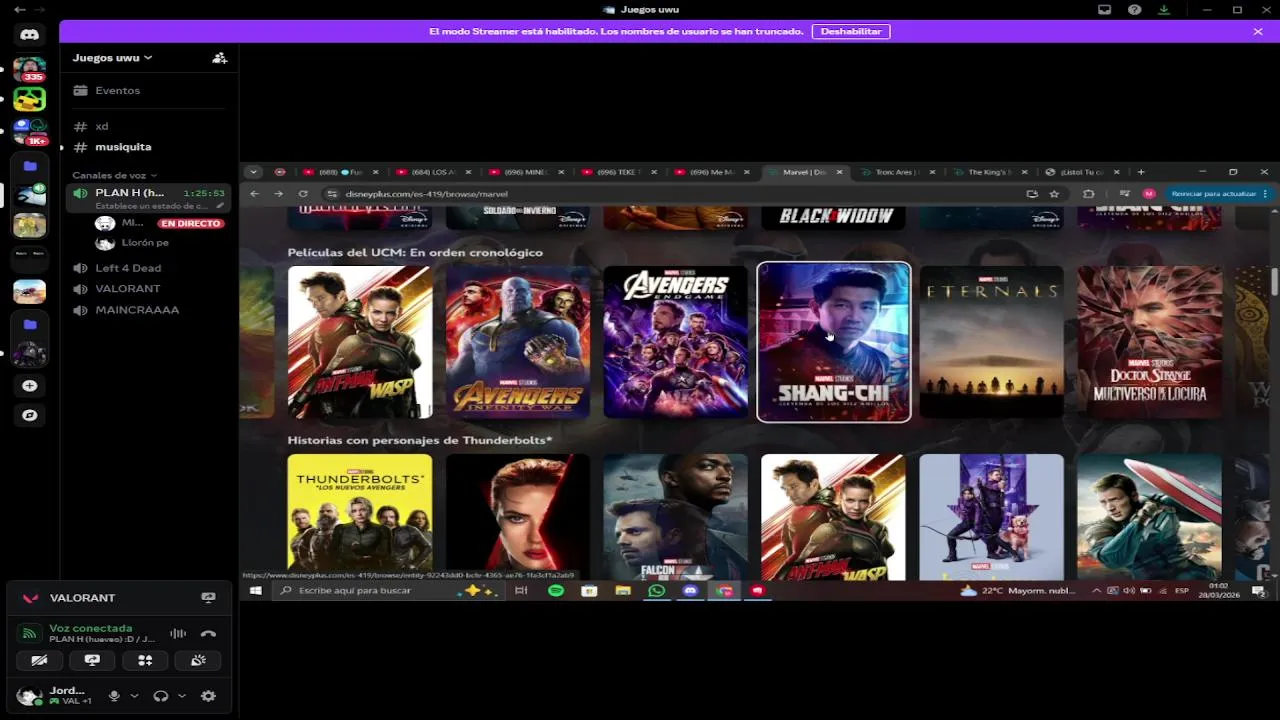Image resolution: width=1280 pixels, height=720 pixels.
Task: Open noise suppression waveform icon
Action: (x=178, y=633)
